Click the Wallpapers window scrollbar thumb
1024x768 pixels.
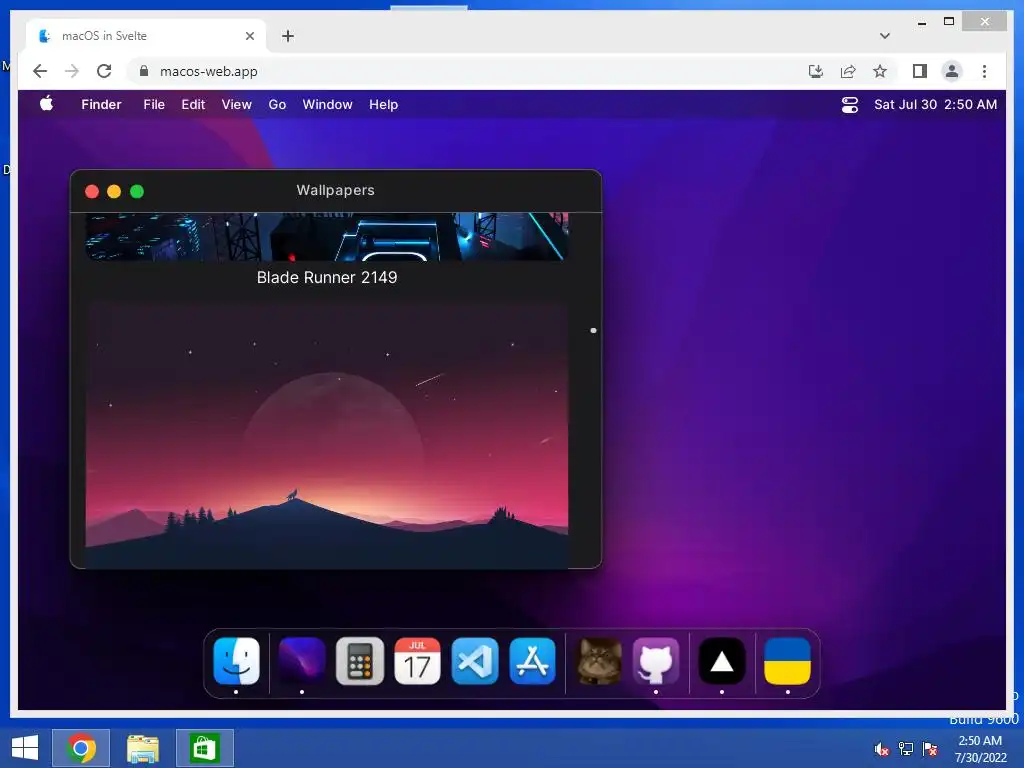[593, 330]
